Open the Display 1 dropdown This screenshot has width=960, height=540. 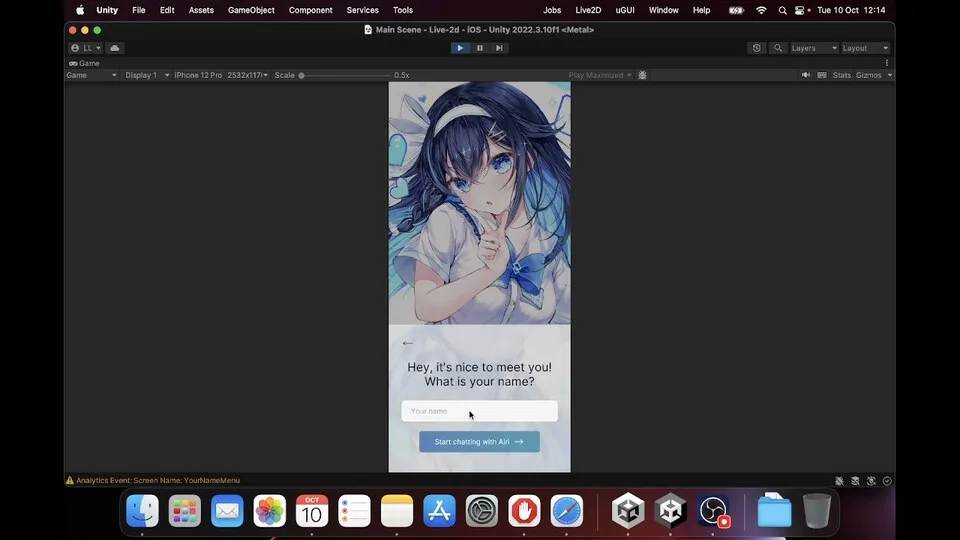click(147, 75)
